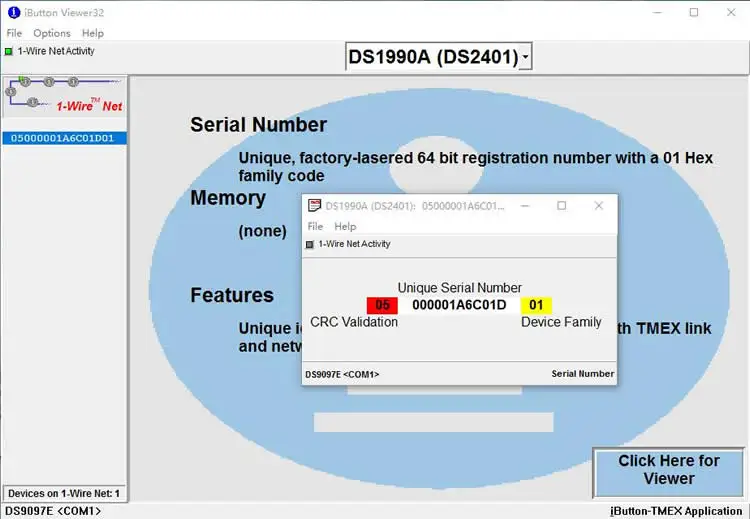The width and height of the screenshot is (750, 519).
Task: Select device 05000001A6C01D01 in the list
Action: pyautogui.click(x=64, y=138)
